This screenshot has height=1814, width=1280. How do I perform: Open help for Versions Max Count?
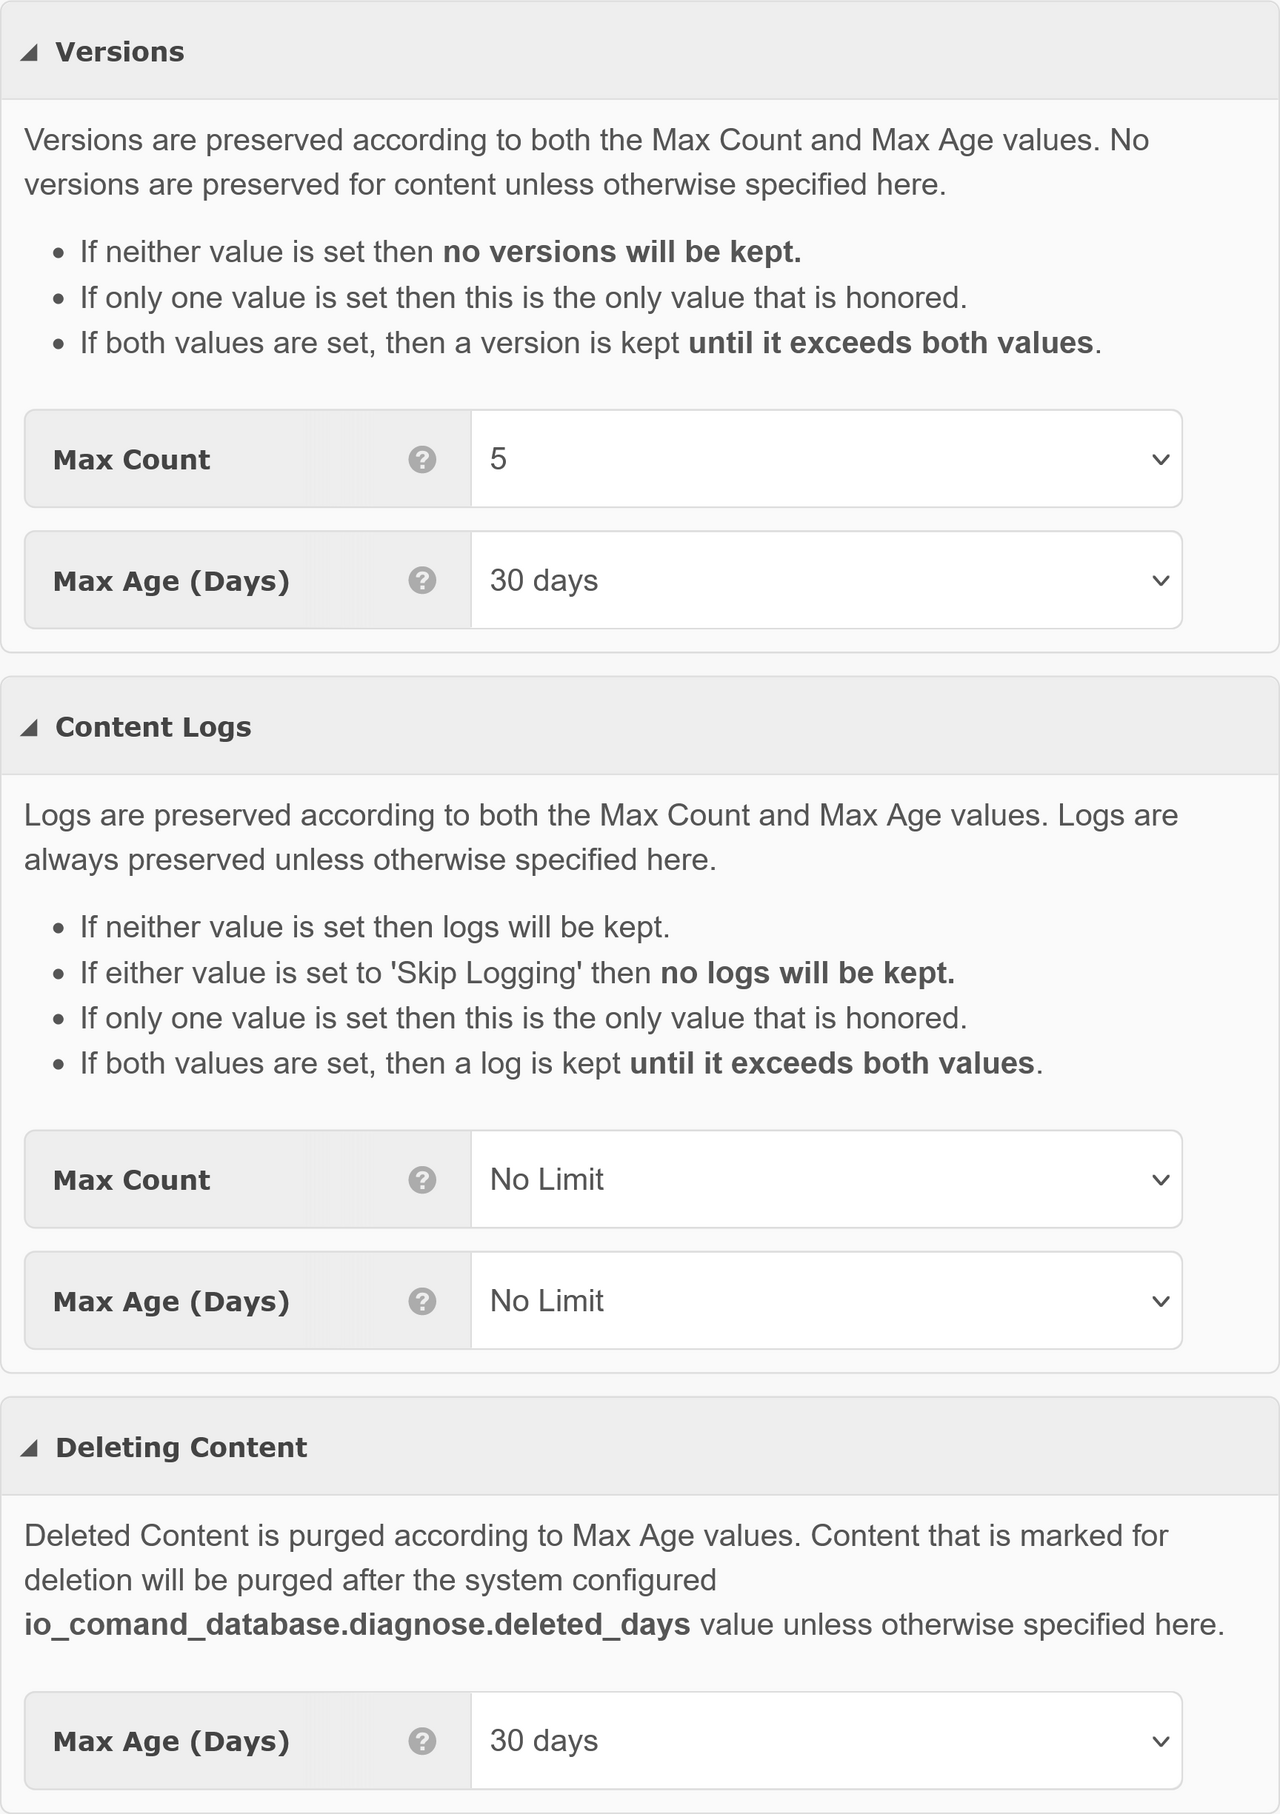pyautogui.click(x=422, y=459)
